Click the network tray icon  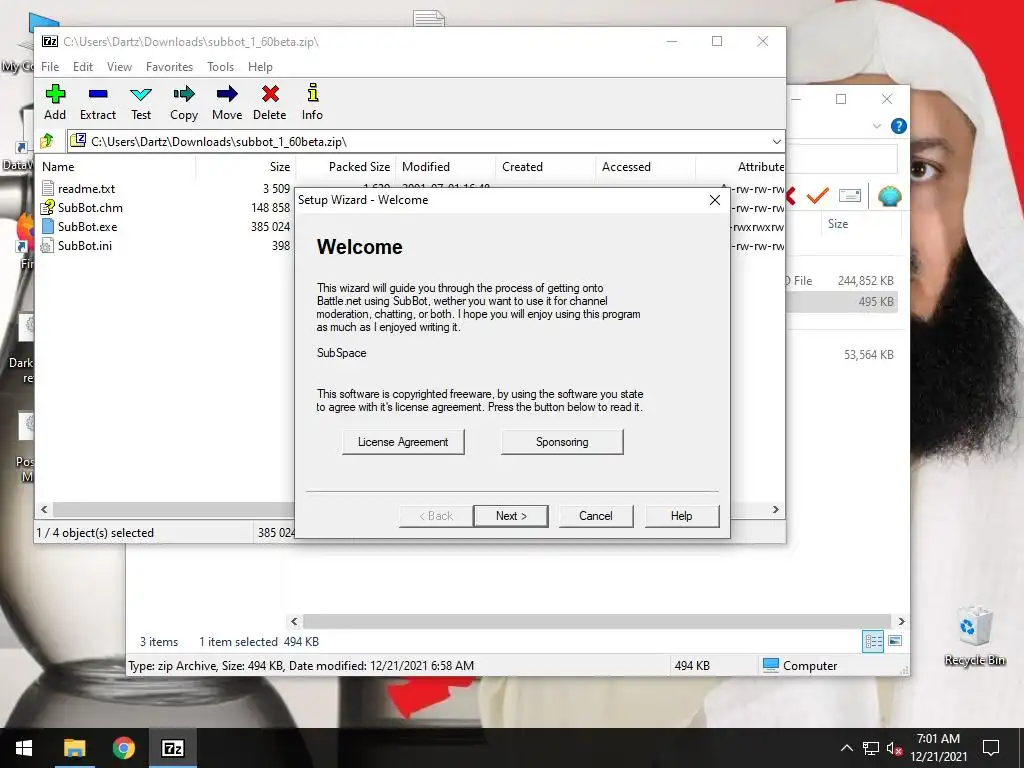(871, 748)
